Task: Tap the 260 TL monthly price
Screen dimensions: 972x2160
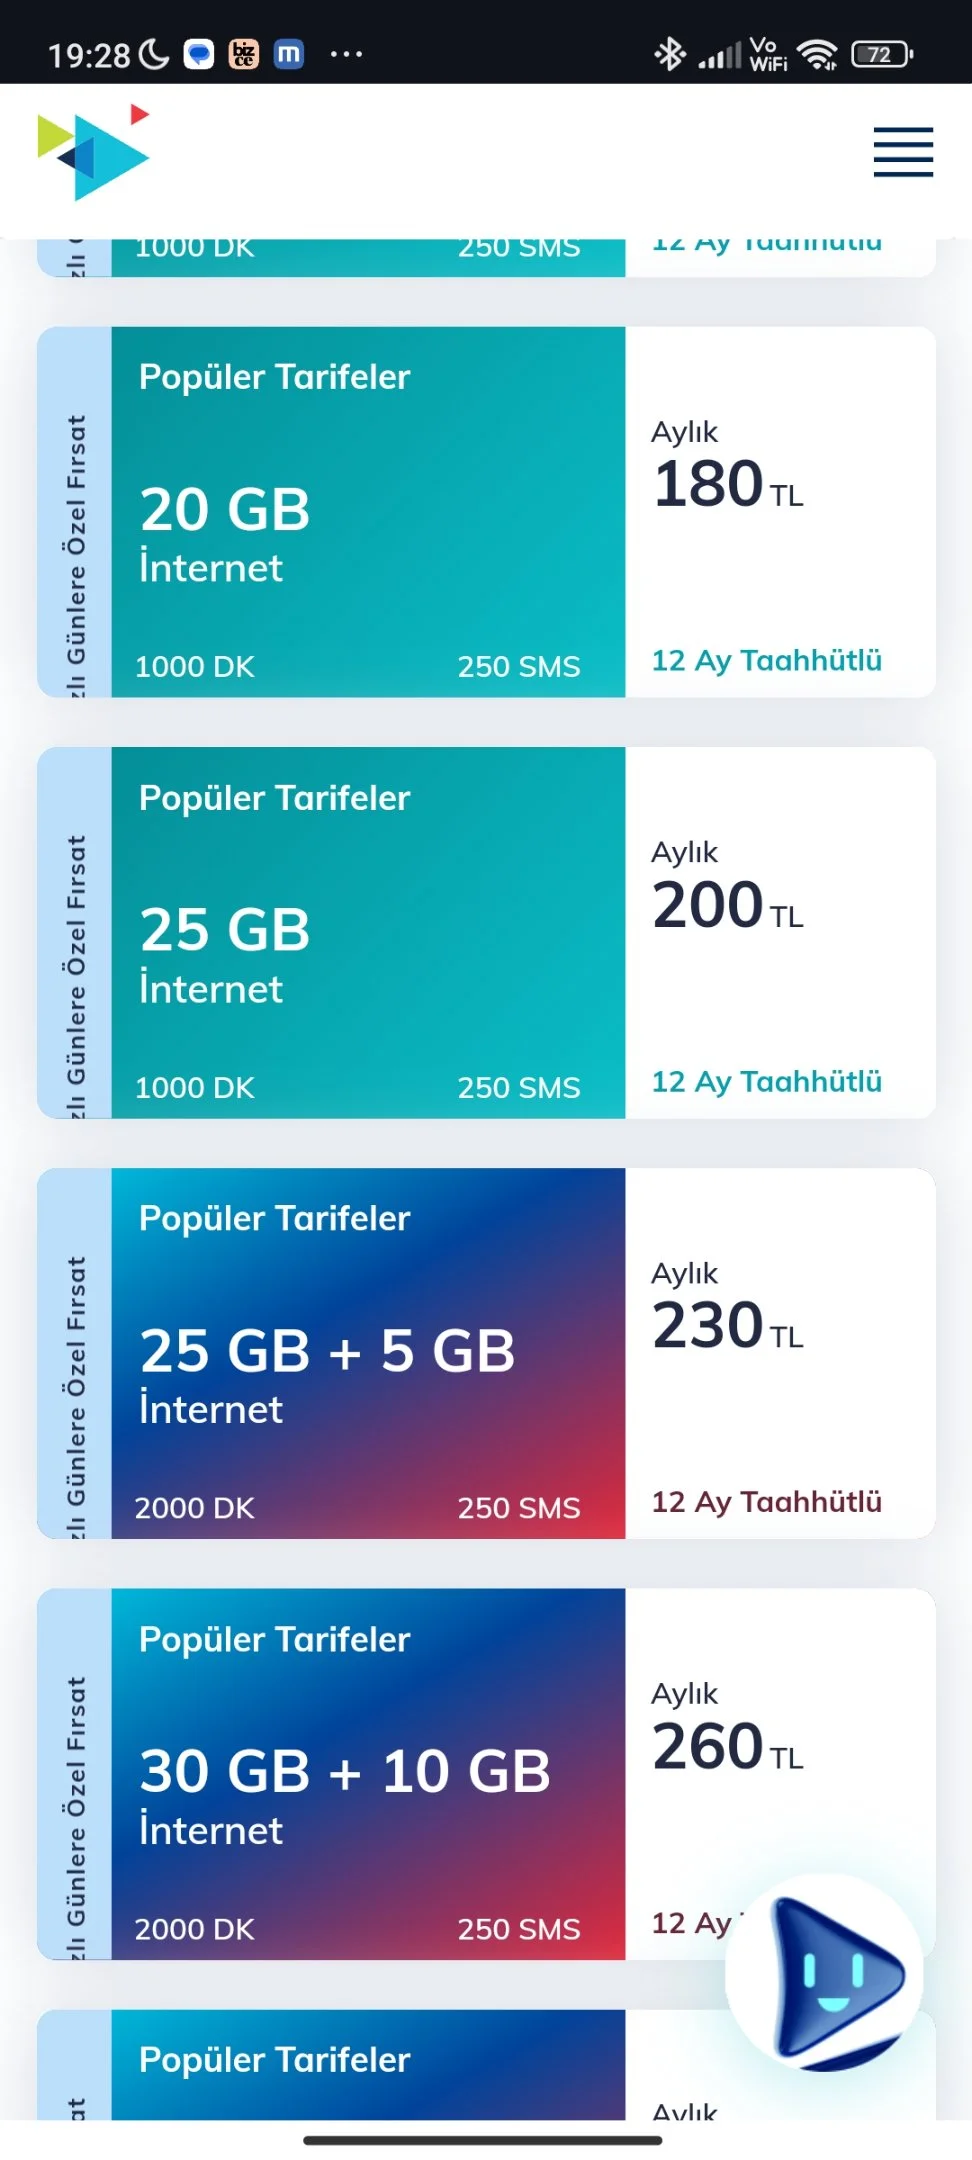Action: pos(728,1747)
